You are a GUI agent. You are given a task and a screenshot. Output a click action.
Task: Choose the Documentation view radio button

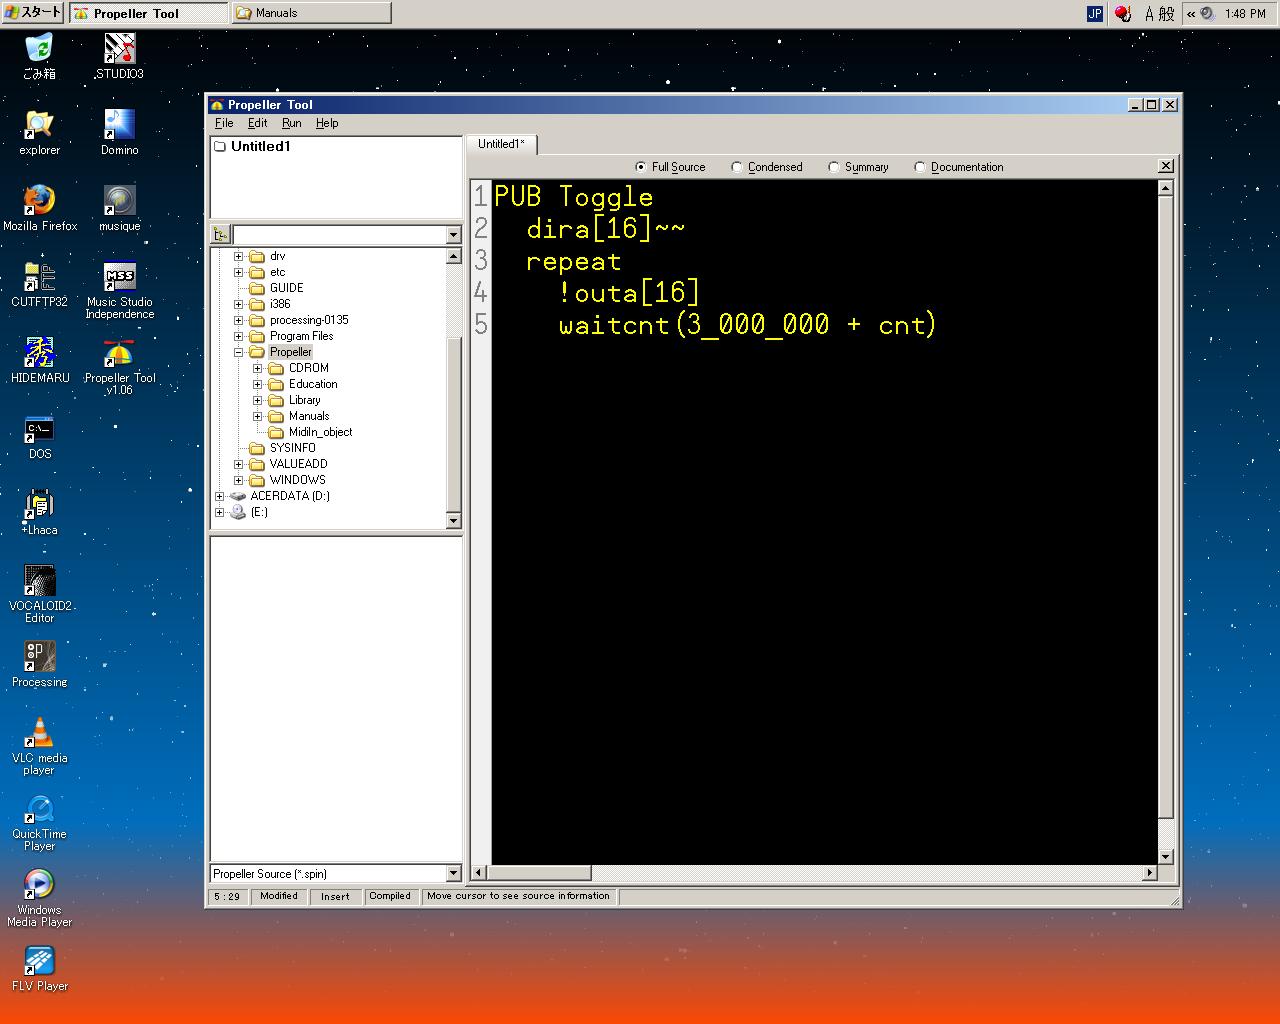[x=920, y=167]
